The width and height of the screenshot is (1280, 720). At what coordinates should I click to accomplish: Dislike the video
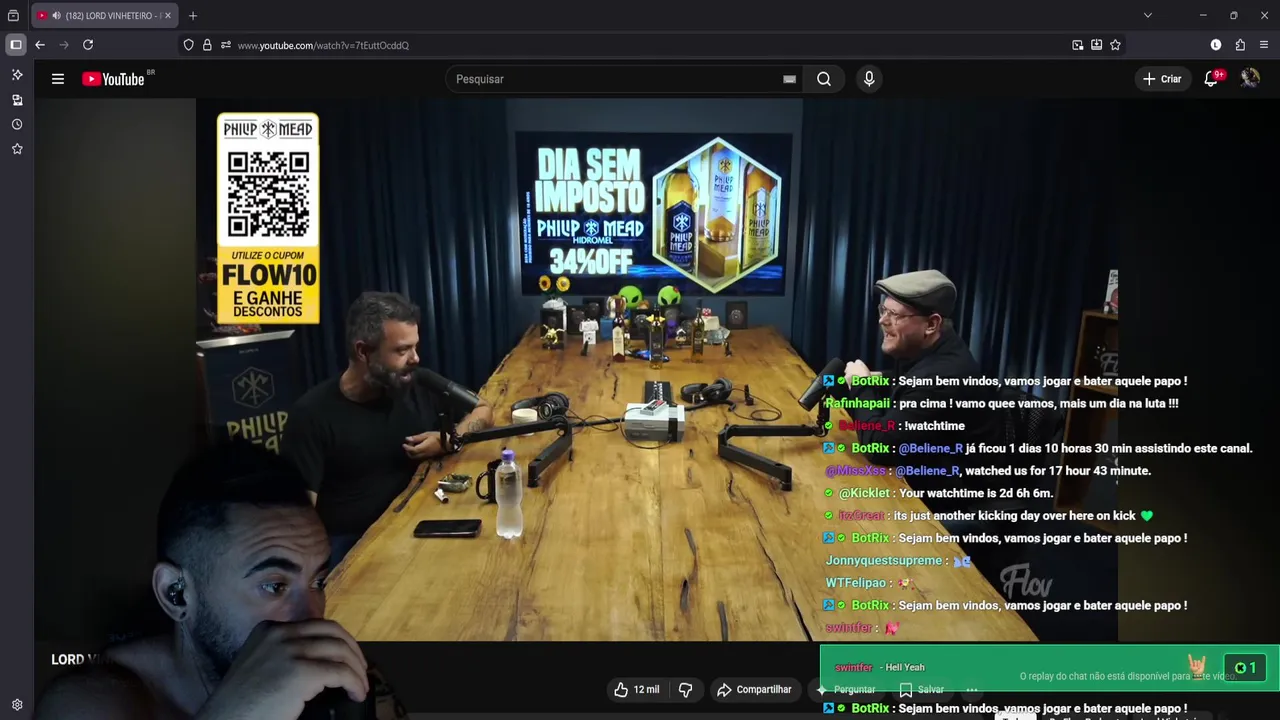(x=686, y=690)
